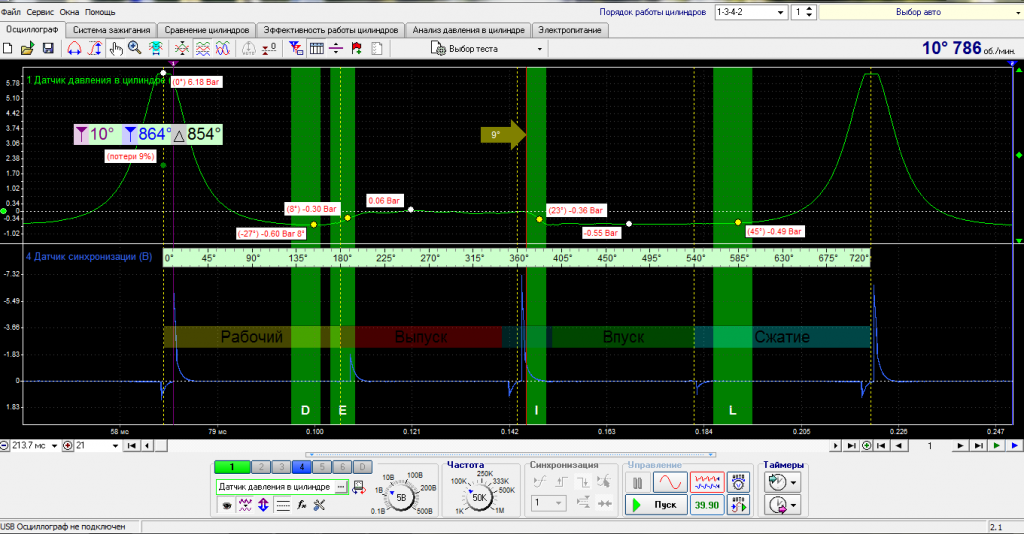
Task: Open the Помощь menu
Action: tap(100, 12)
